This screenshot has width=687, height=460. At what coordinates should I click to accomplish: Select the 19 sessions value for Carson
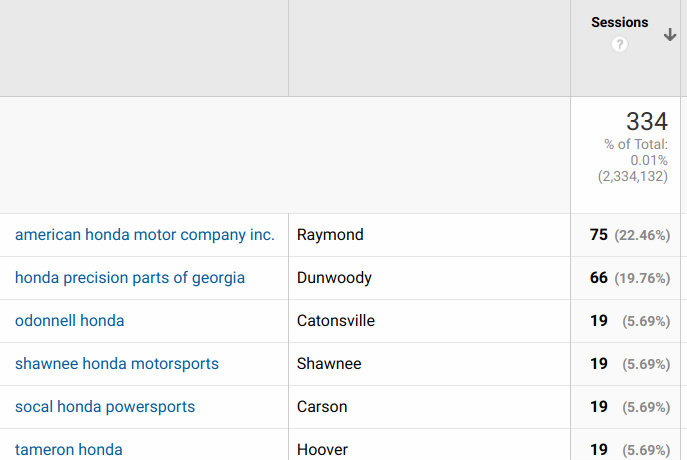coord(598,407)
